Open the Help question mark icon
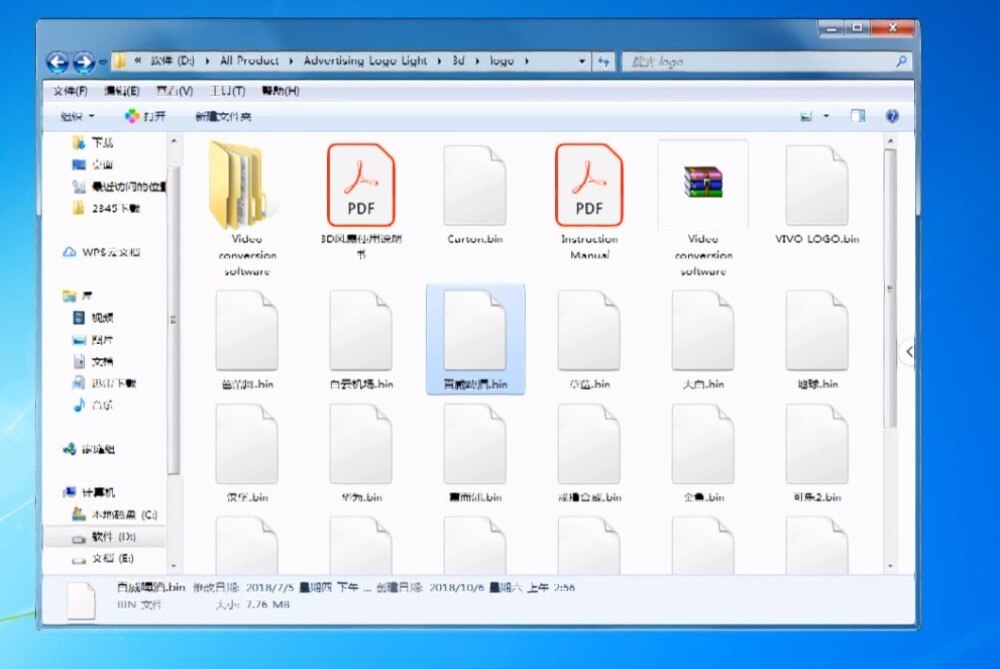Viewport: 1000px width, 669px height. (x=892, y=115)
